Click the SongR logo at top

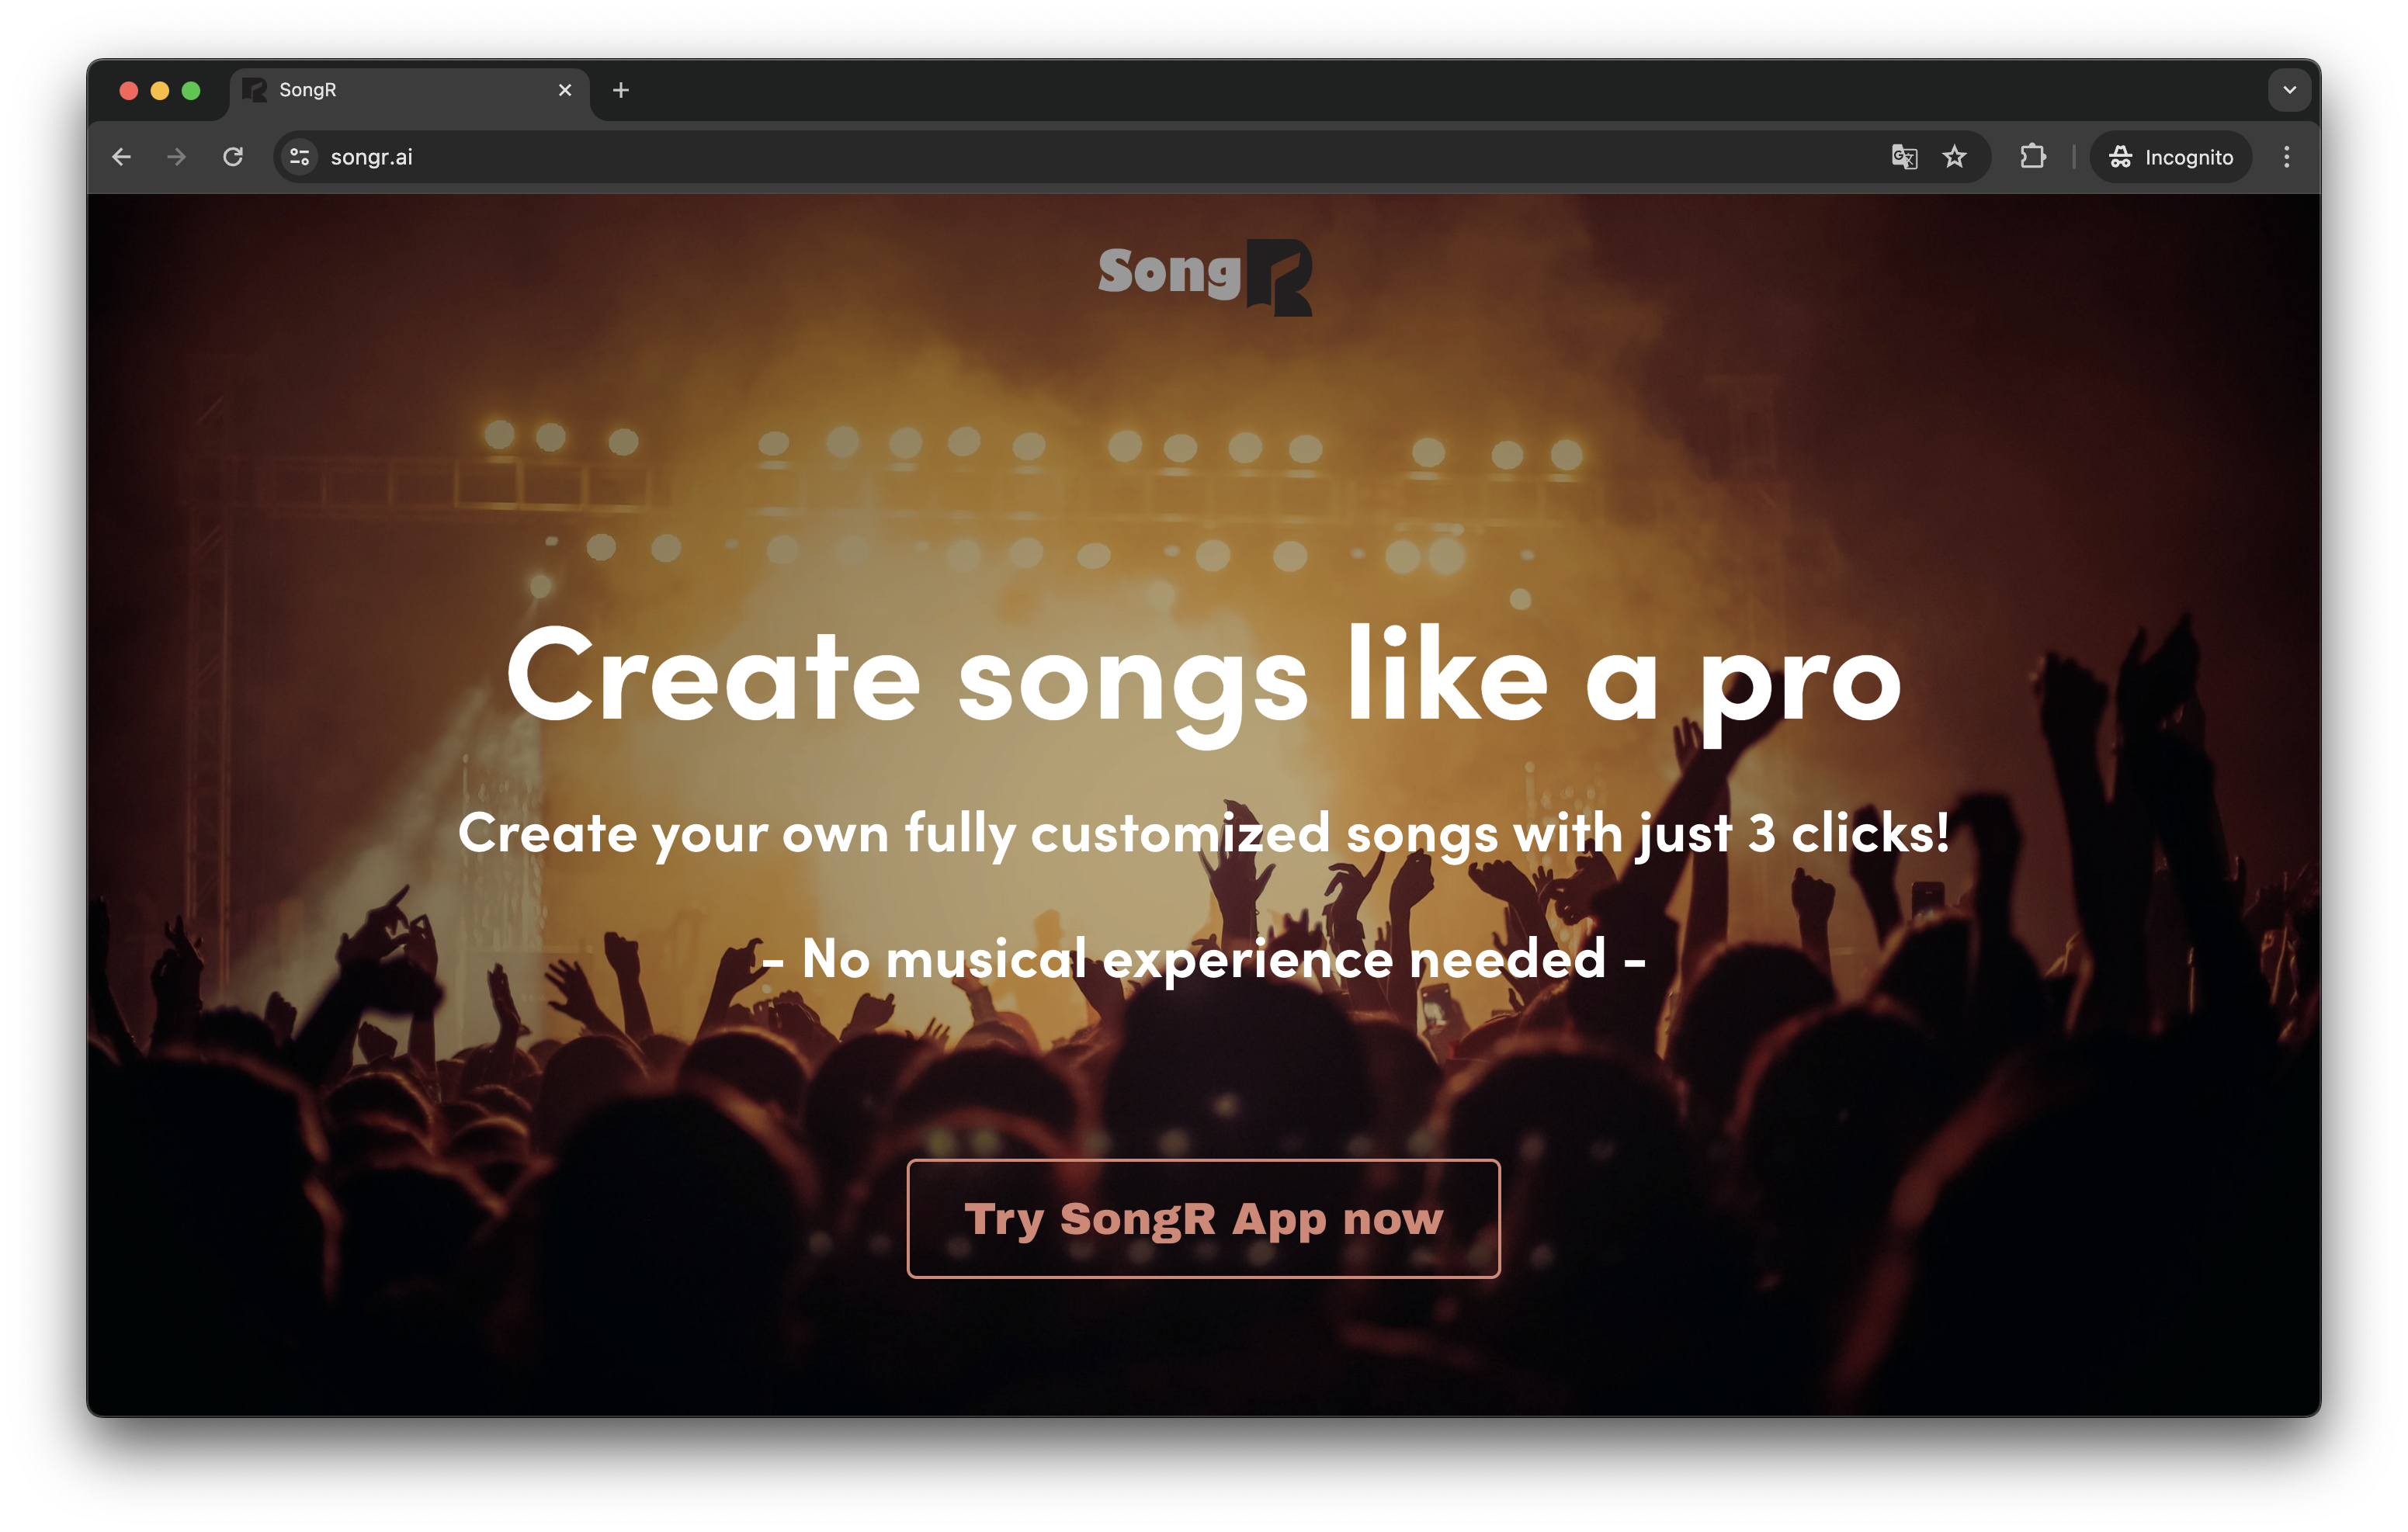[x=1204, y=276]
